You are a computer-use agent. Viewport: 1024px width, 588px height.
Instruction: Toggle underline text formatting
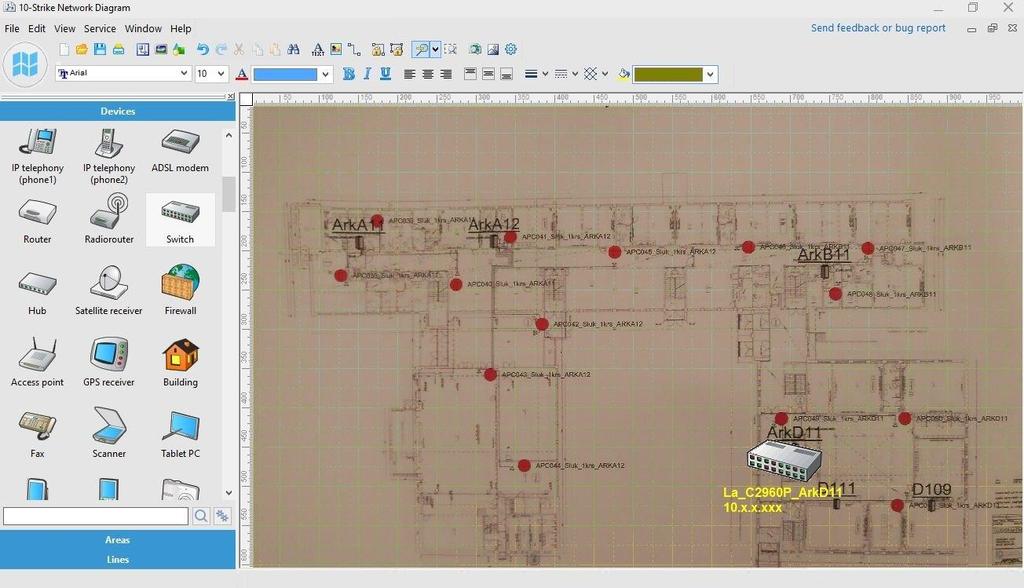click(385, 74)
